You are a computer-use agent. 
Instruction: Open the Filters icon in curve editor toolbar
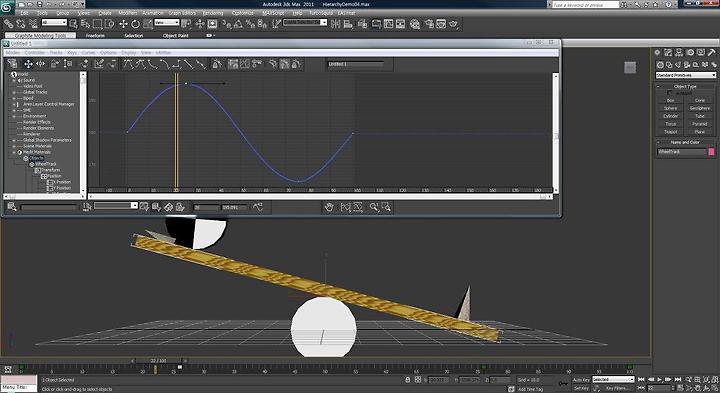[x=12, y=64]
